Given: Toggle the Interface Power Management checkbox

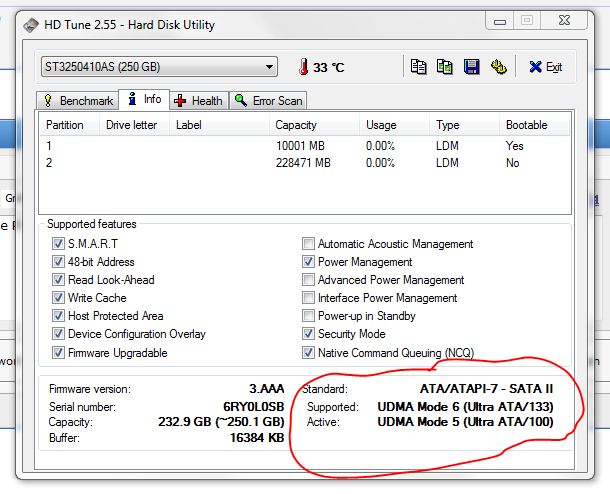Looking at the screenshot, I should (x=308, y=298).
